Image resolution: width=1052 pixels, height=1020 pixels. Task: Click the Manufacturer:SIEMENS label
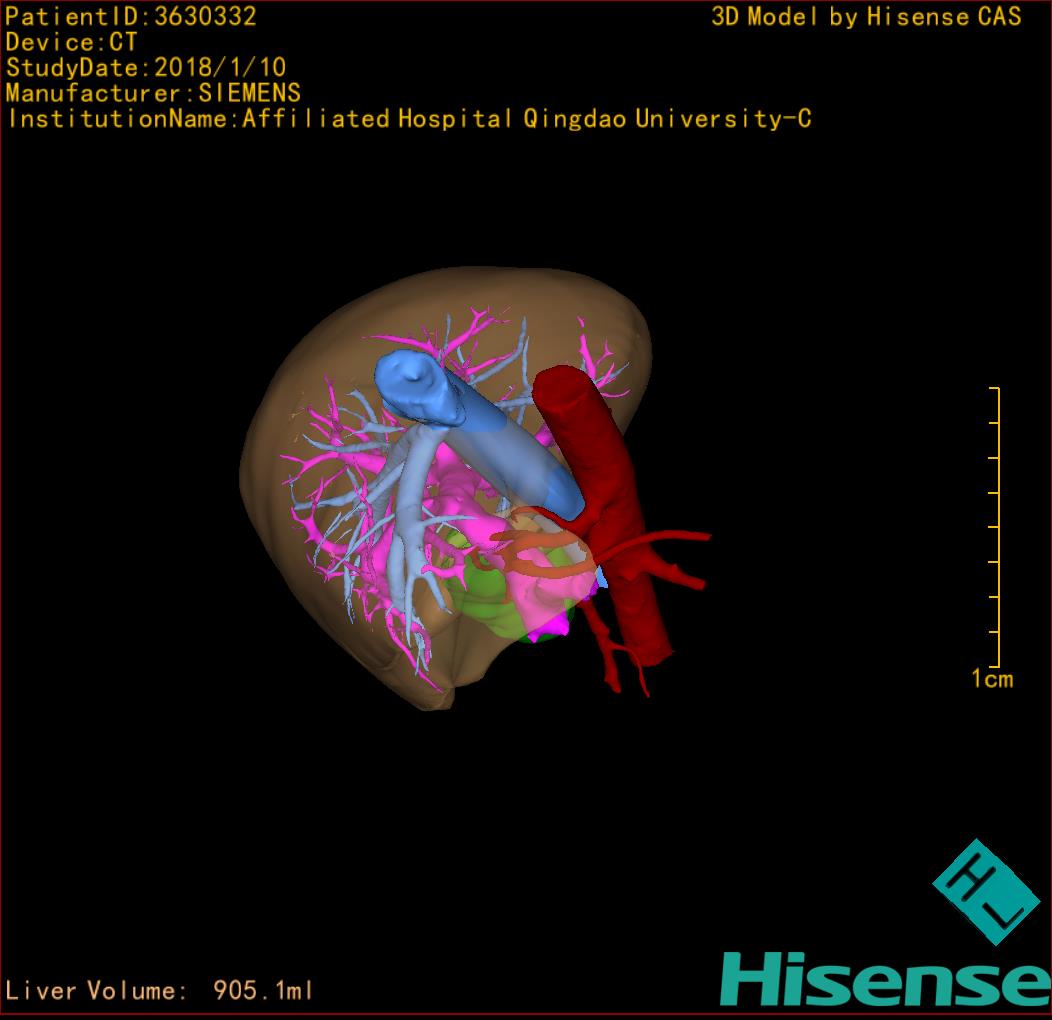click(x=153, y=93)
